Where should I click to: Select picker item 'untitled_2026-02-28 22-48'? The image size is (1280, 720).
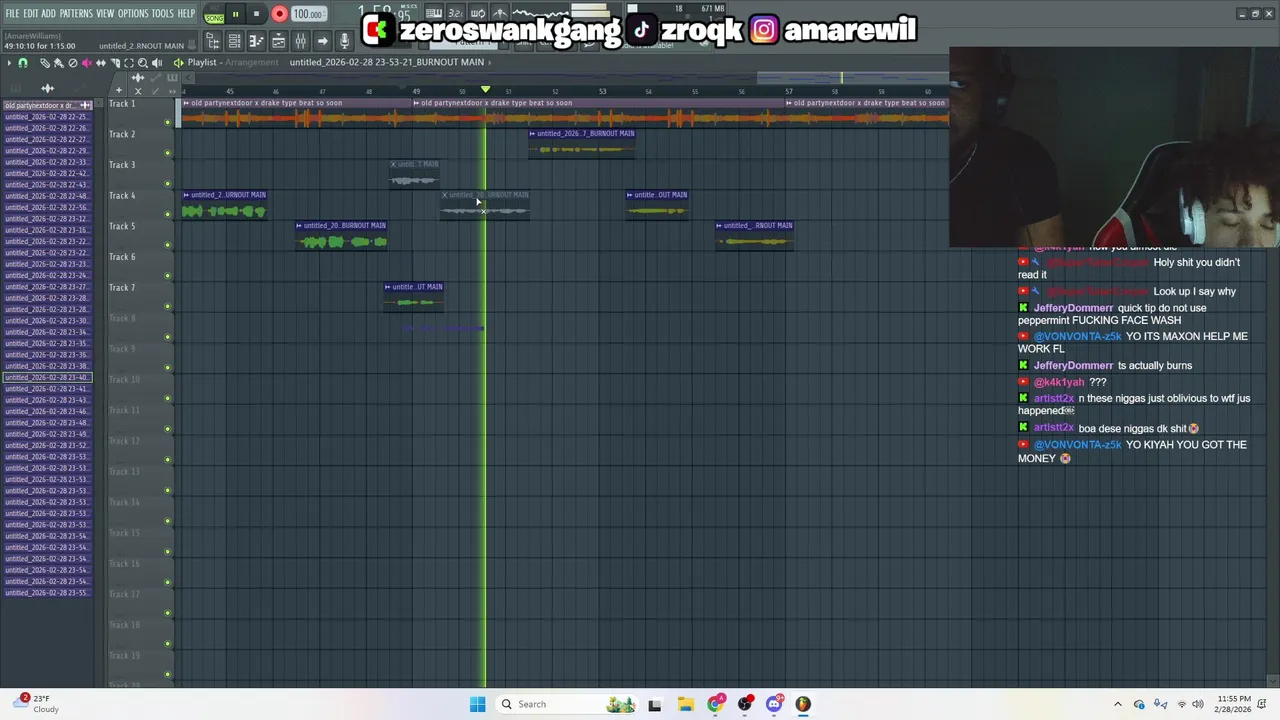[47, 196]
